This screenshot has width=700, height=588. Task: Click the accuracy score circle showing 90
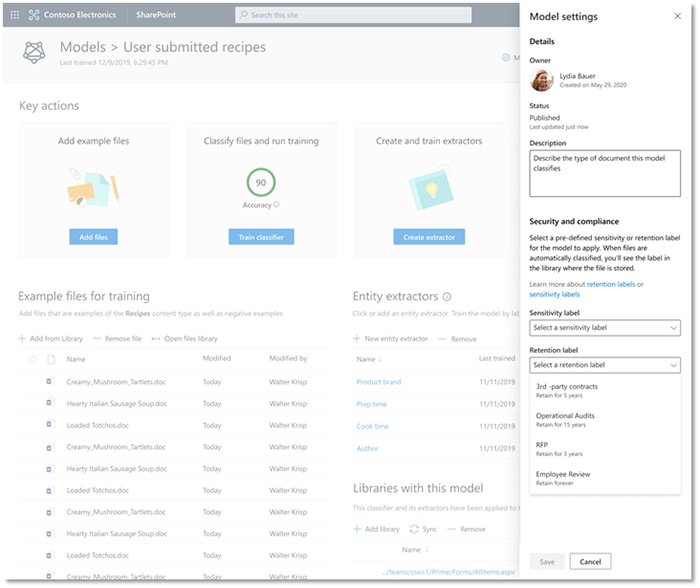(x=261, y=183)
